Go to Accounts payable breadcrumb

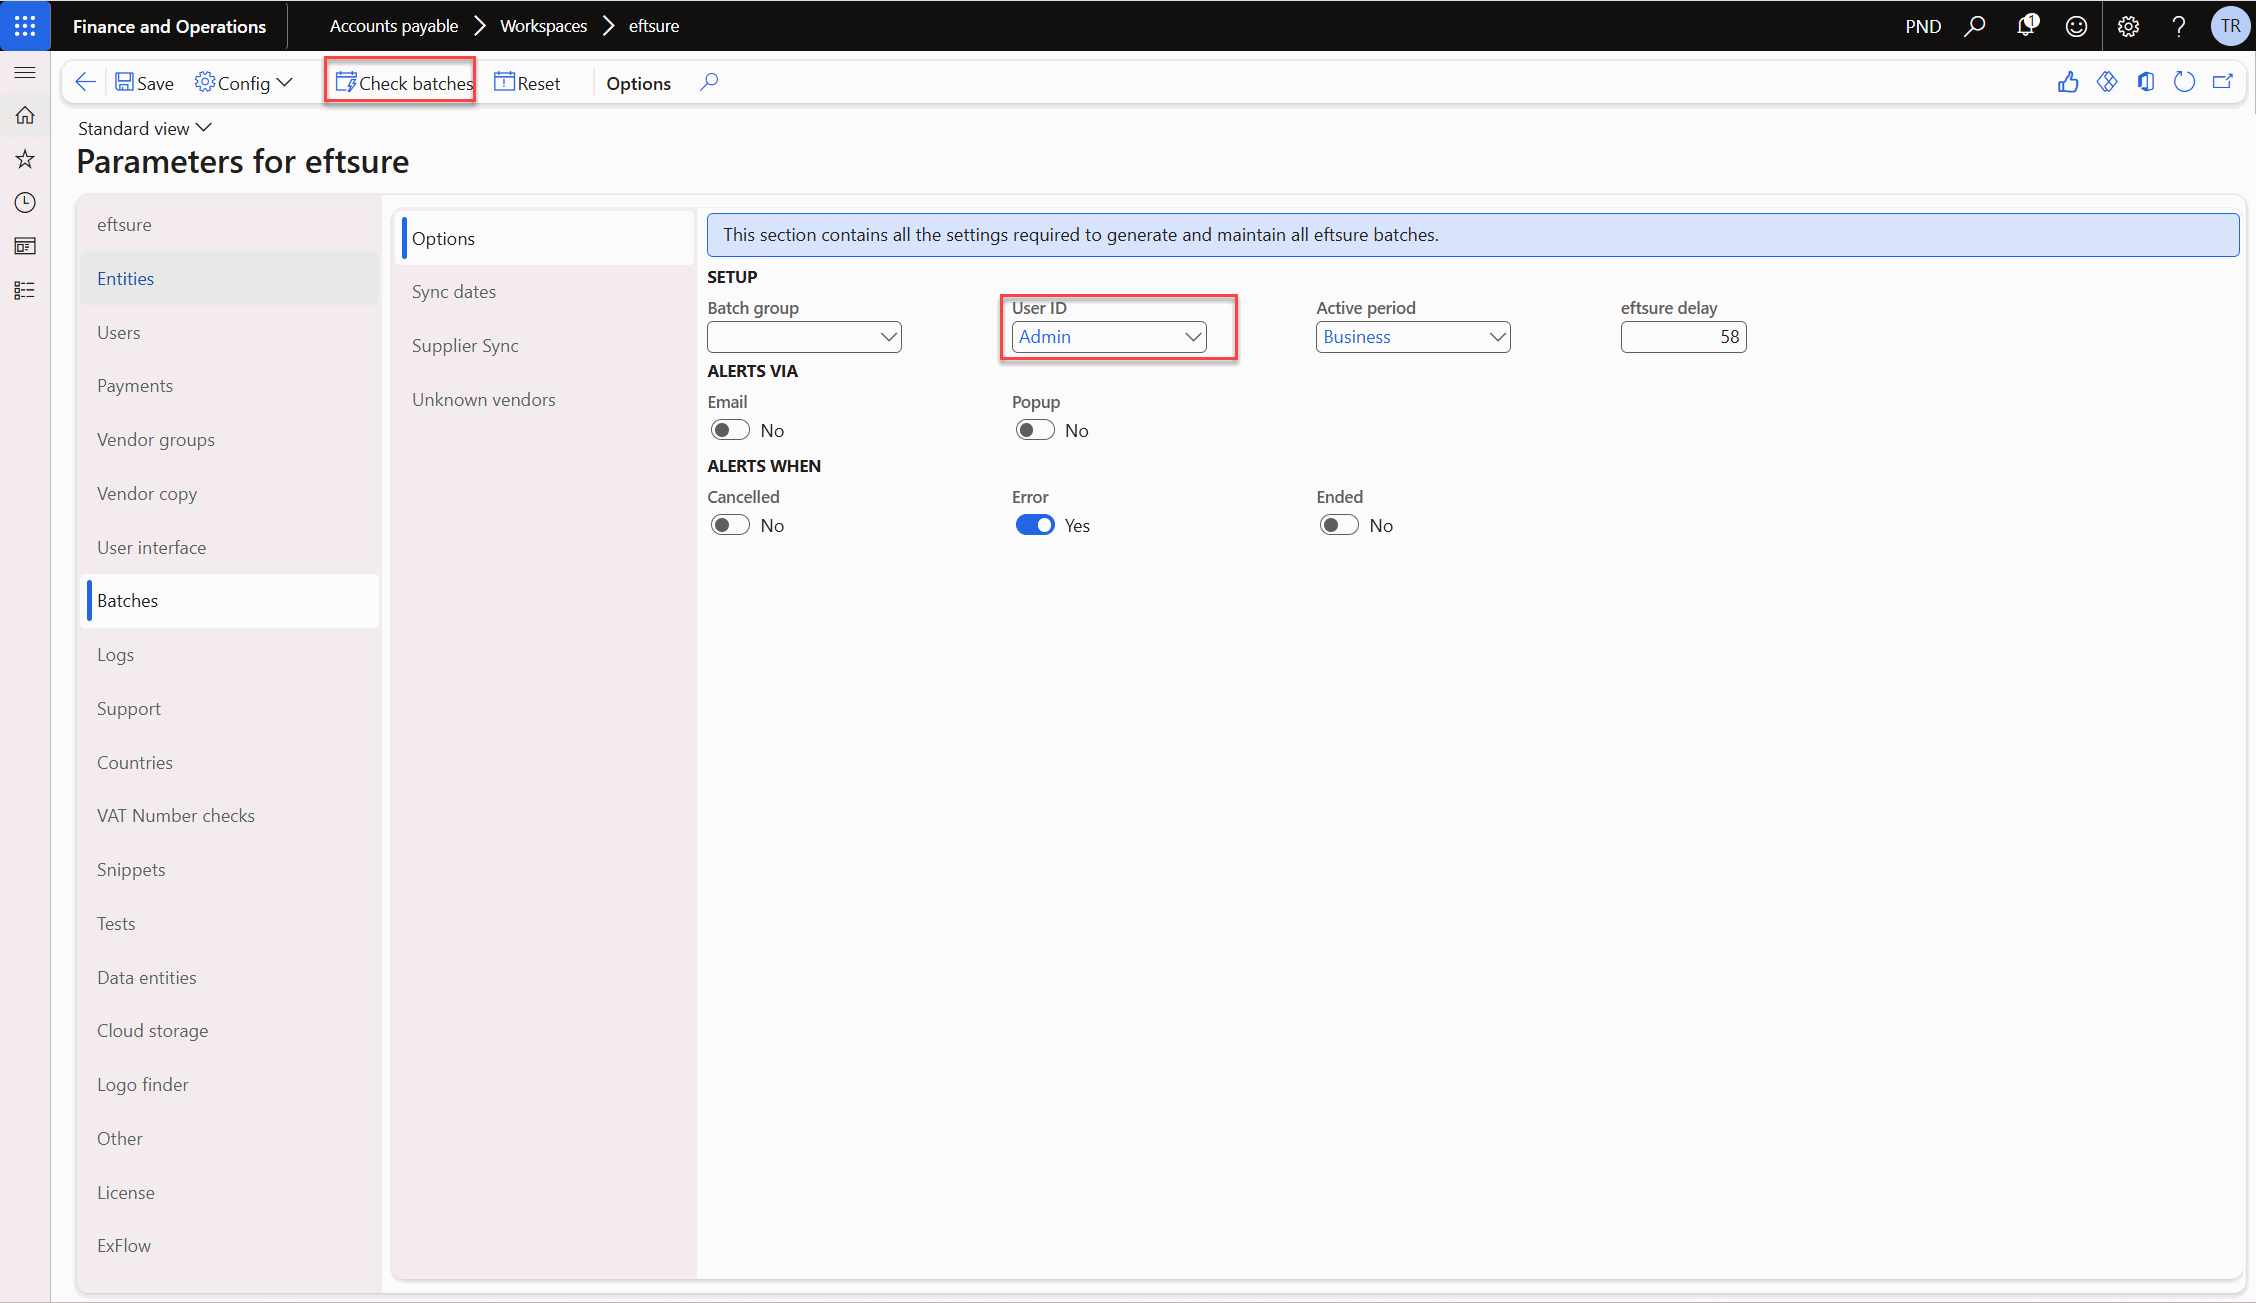click(394, 26)
